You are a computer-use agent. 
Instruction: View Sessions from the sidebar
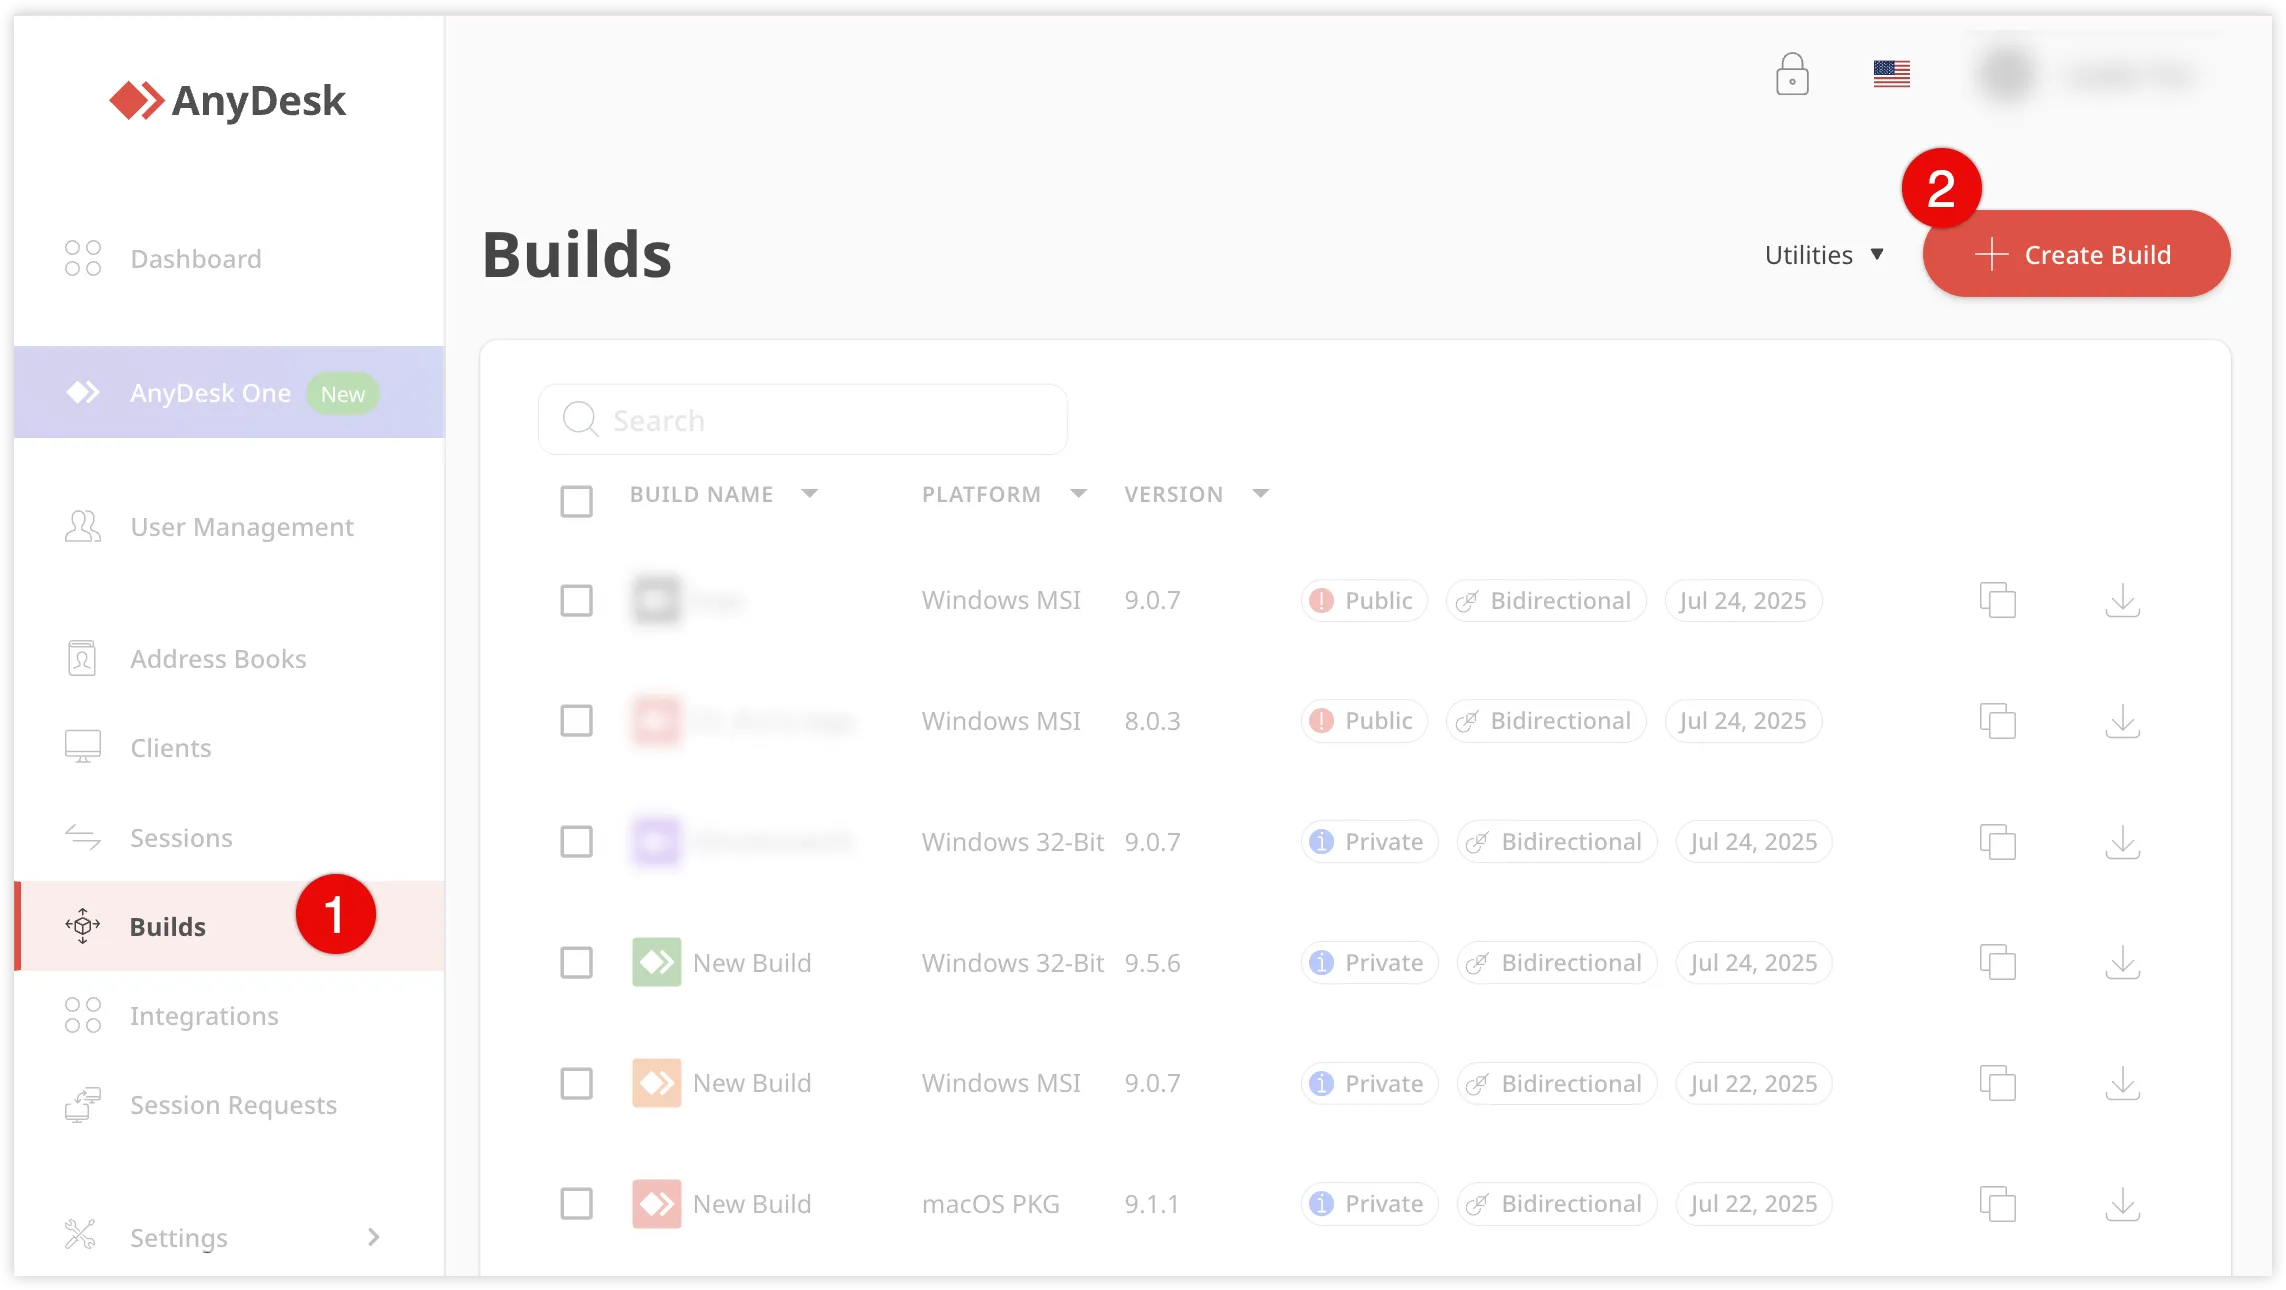[x=181, y=837]
